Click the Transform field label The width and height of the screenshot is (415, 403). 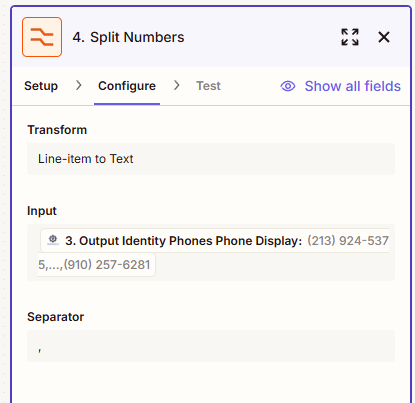57,130
